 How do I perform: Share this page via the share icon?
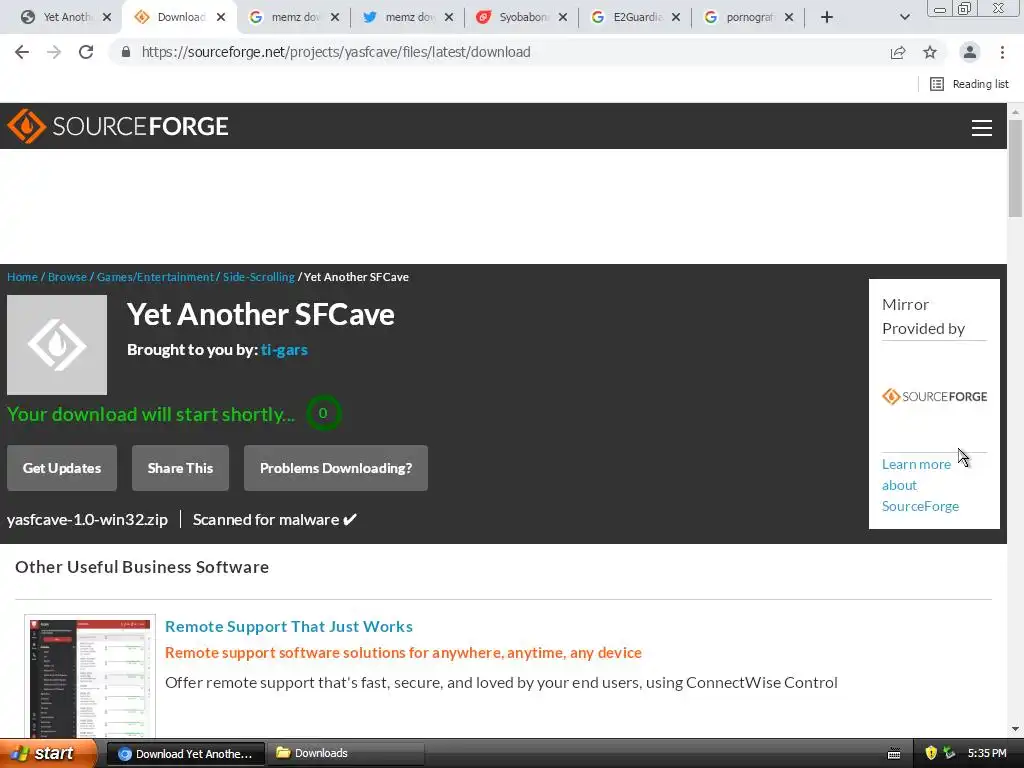point(898,52)
